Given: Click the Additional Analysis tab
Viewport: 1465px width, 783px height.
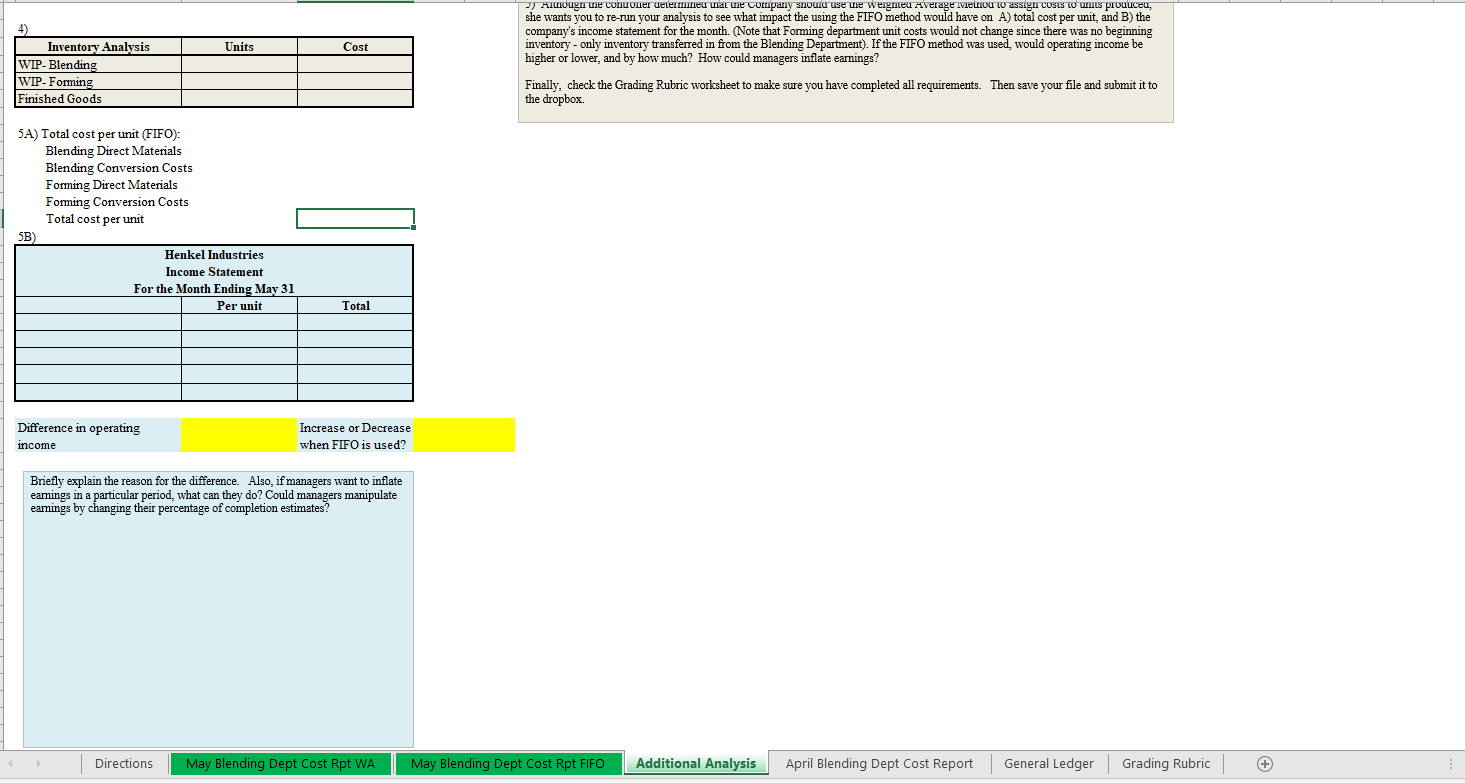Looking at the screenshot, I should (x=696, y=762).
